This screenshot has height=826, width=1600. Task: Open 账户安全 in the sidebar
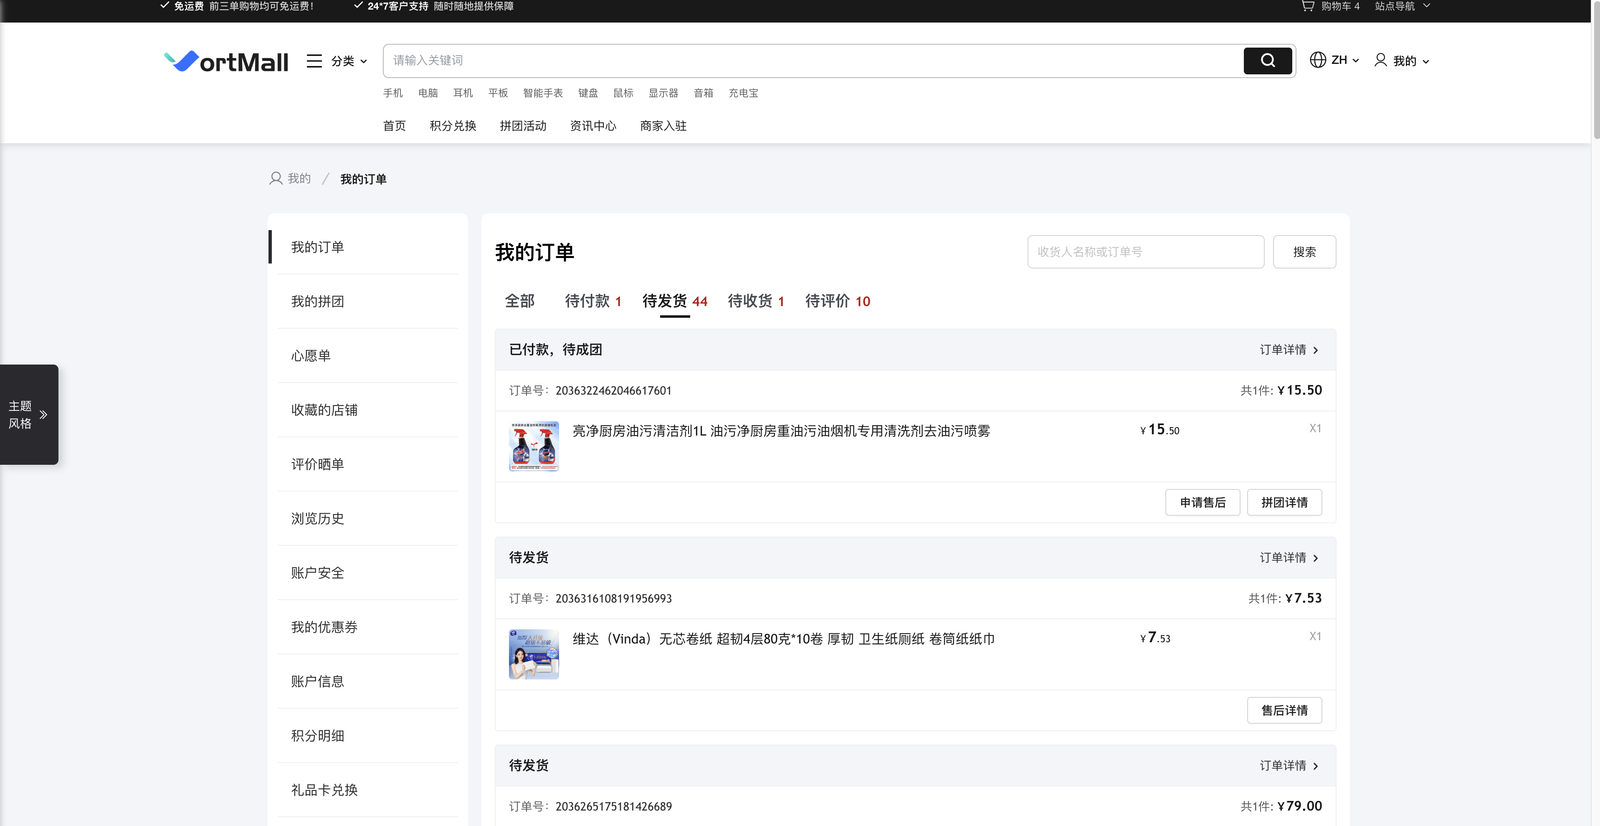(317, 573)
